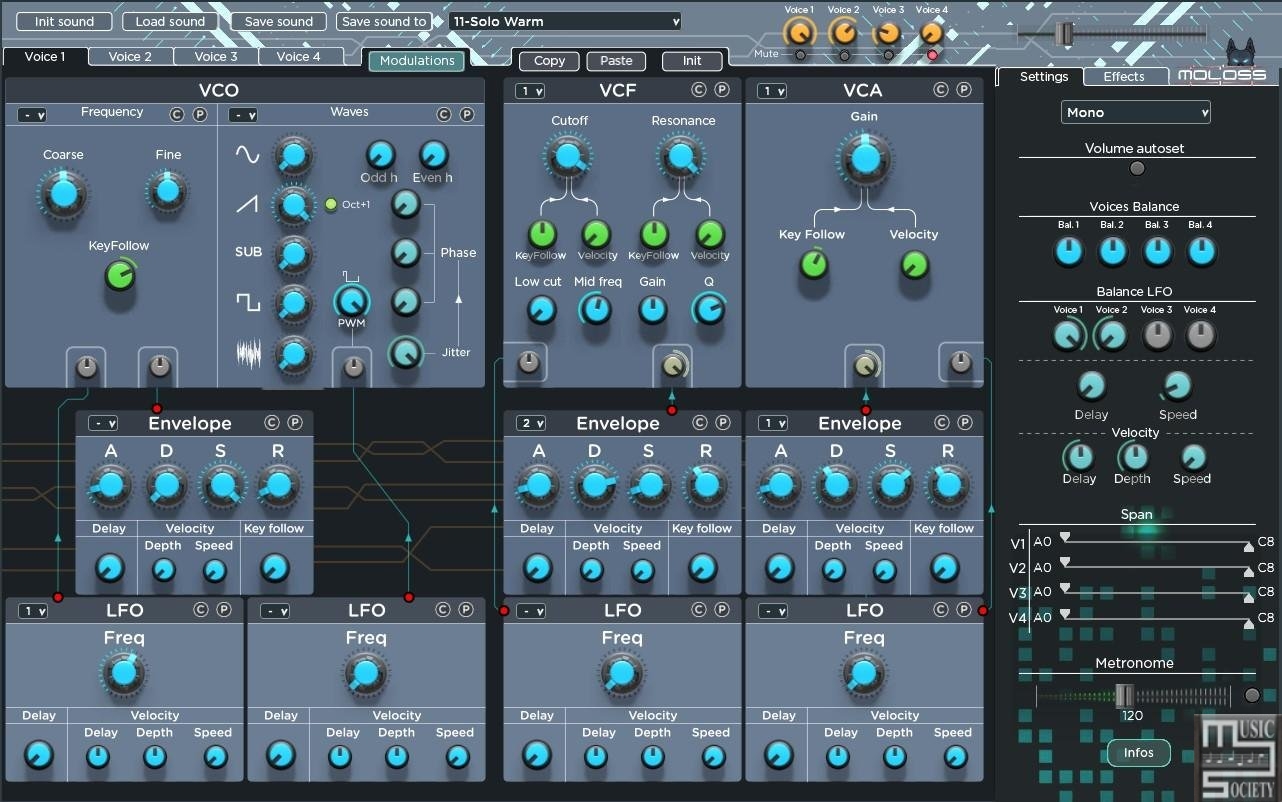Toggle the Modulations button

(x=417, y=61)
